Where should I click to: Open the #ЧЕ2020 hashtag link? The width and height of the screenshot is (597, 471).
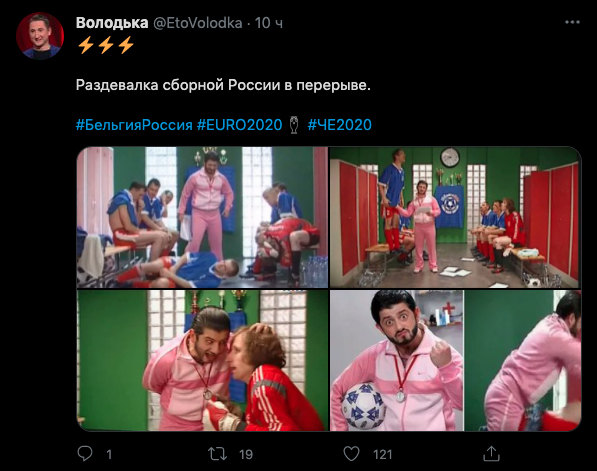(x=340, y=125)
